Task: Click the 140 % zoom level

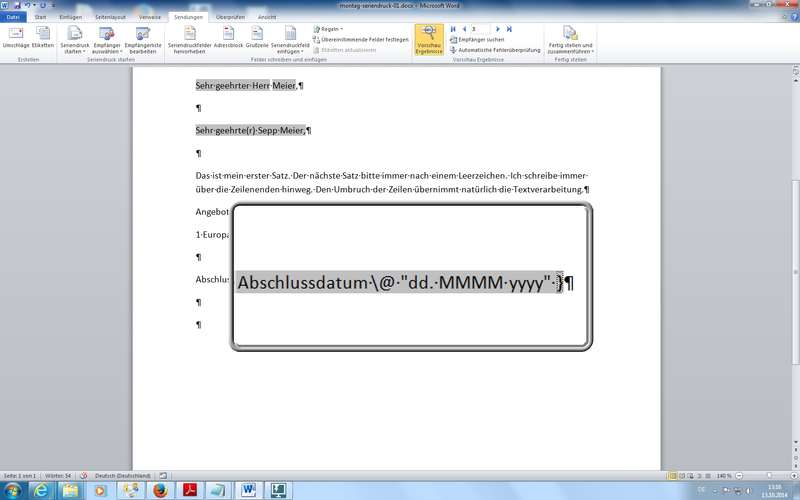Action: [723, 476]
